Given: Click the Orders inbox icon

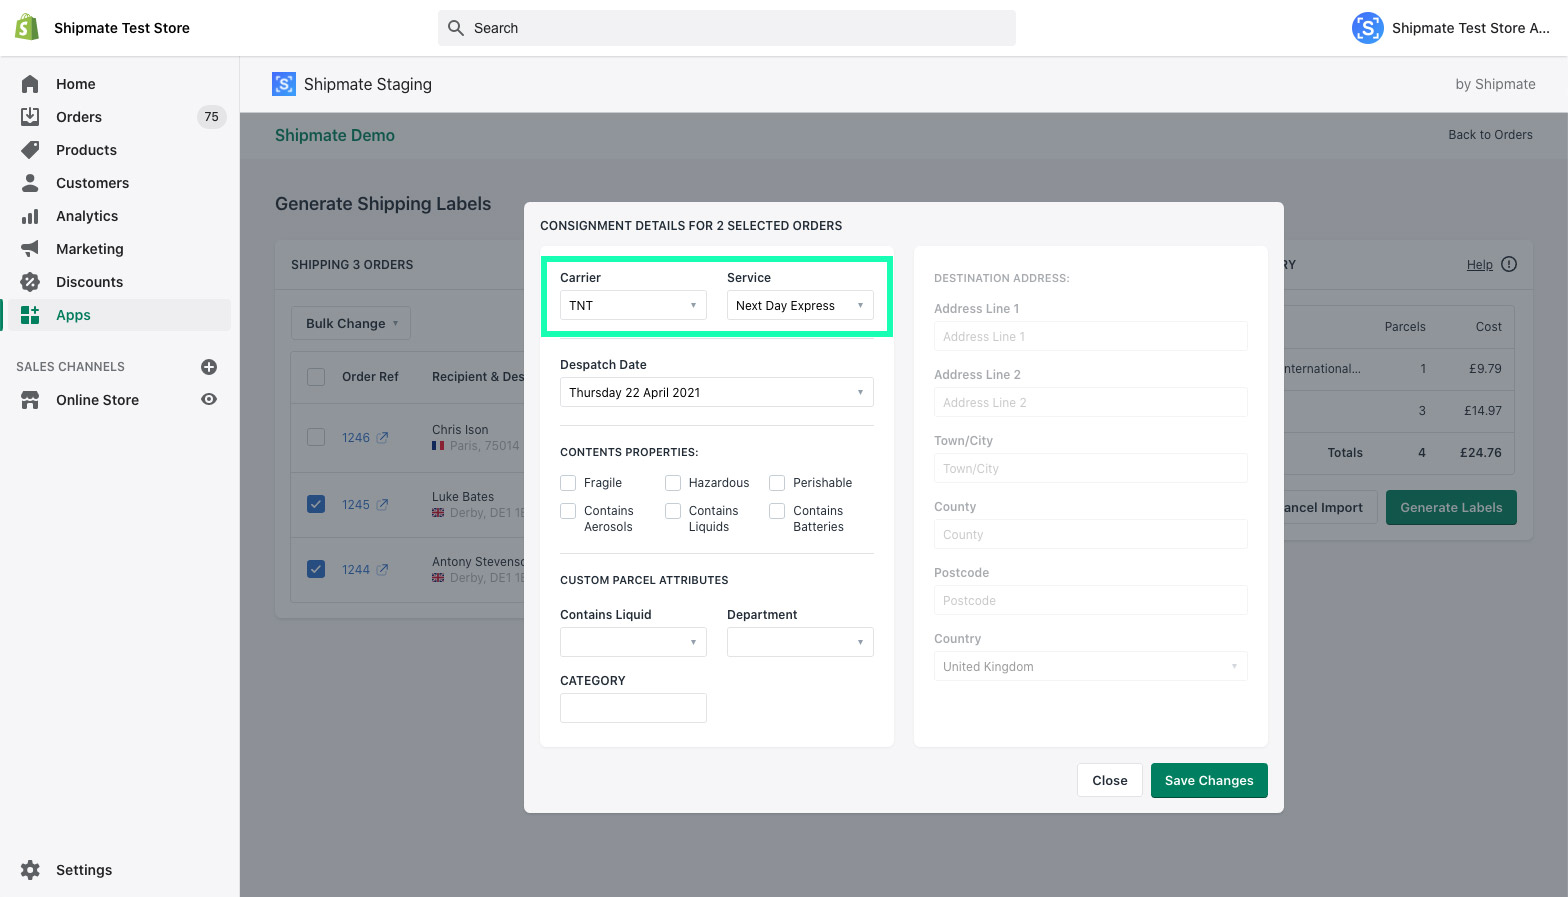Looking at the screenshot, I should coord(30,117).
